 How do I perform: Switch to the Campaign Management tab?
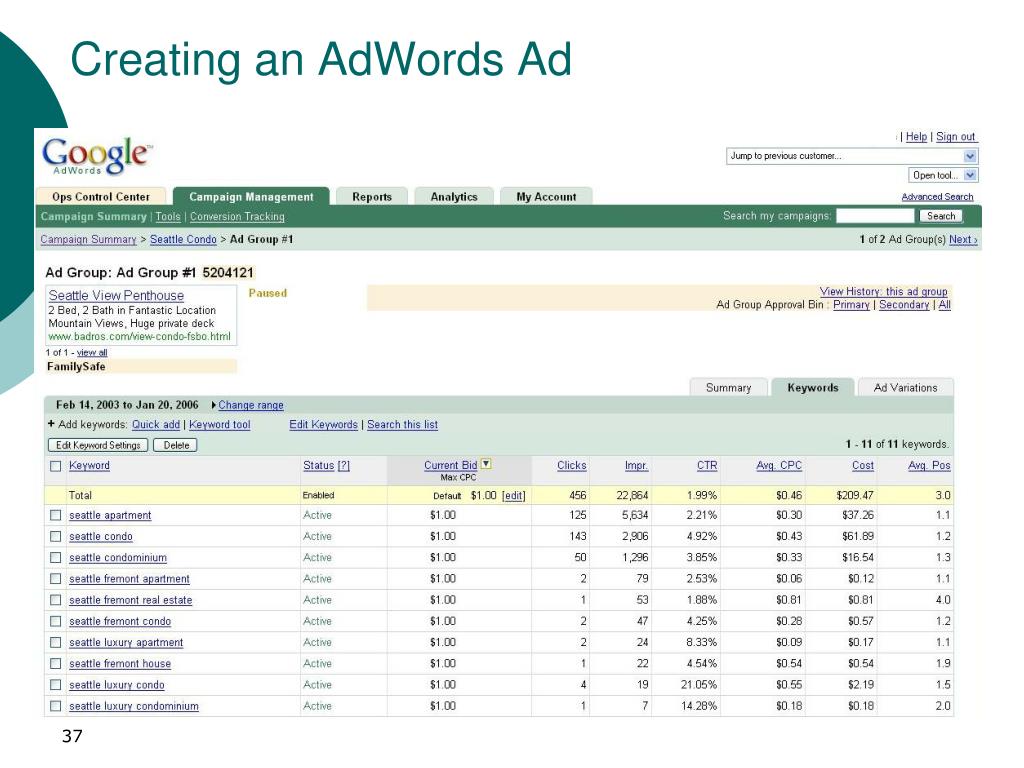[251, 197]
